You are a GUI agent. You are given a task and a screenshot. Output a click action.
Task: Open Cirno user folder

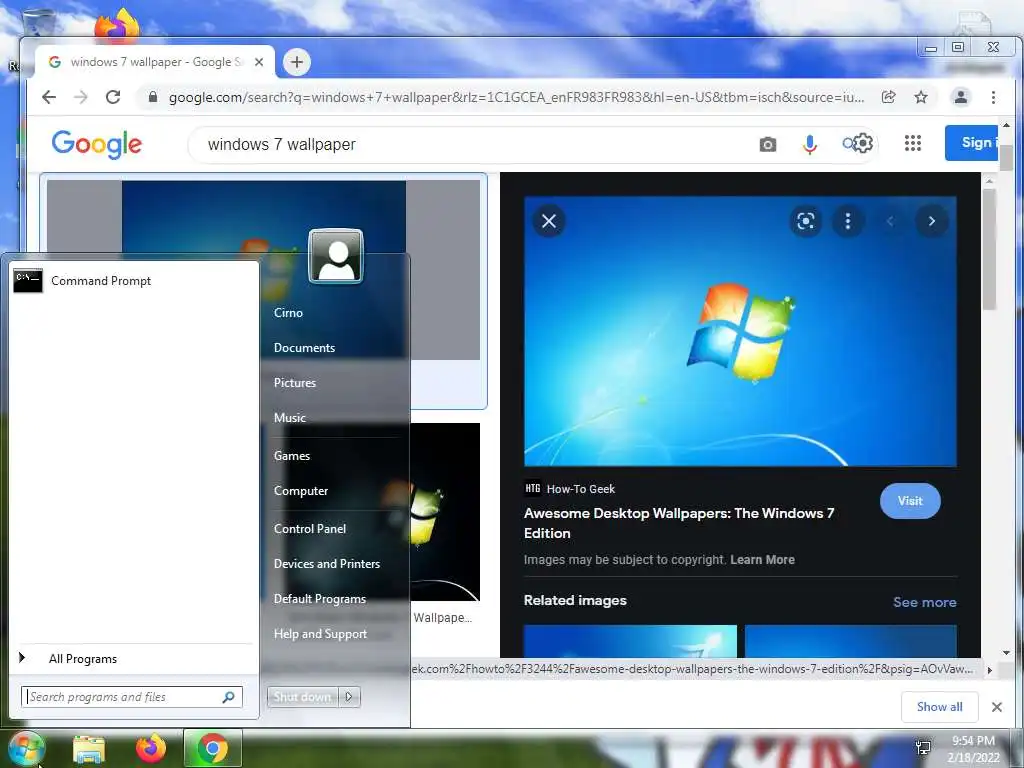pos(289,313)
